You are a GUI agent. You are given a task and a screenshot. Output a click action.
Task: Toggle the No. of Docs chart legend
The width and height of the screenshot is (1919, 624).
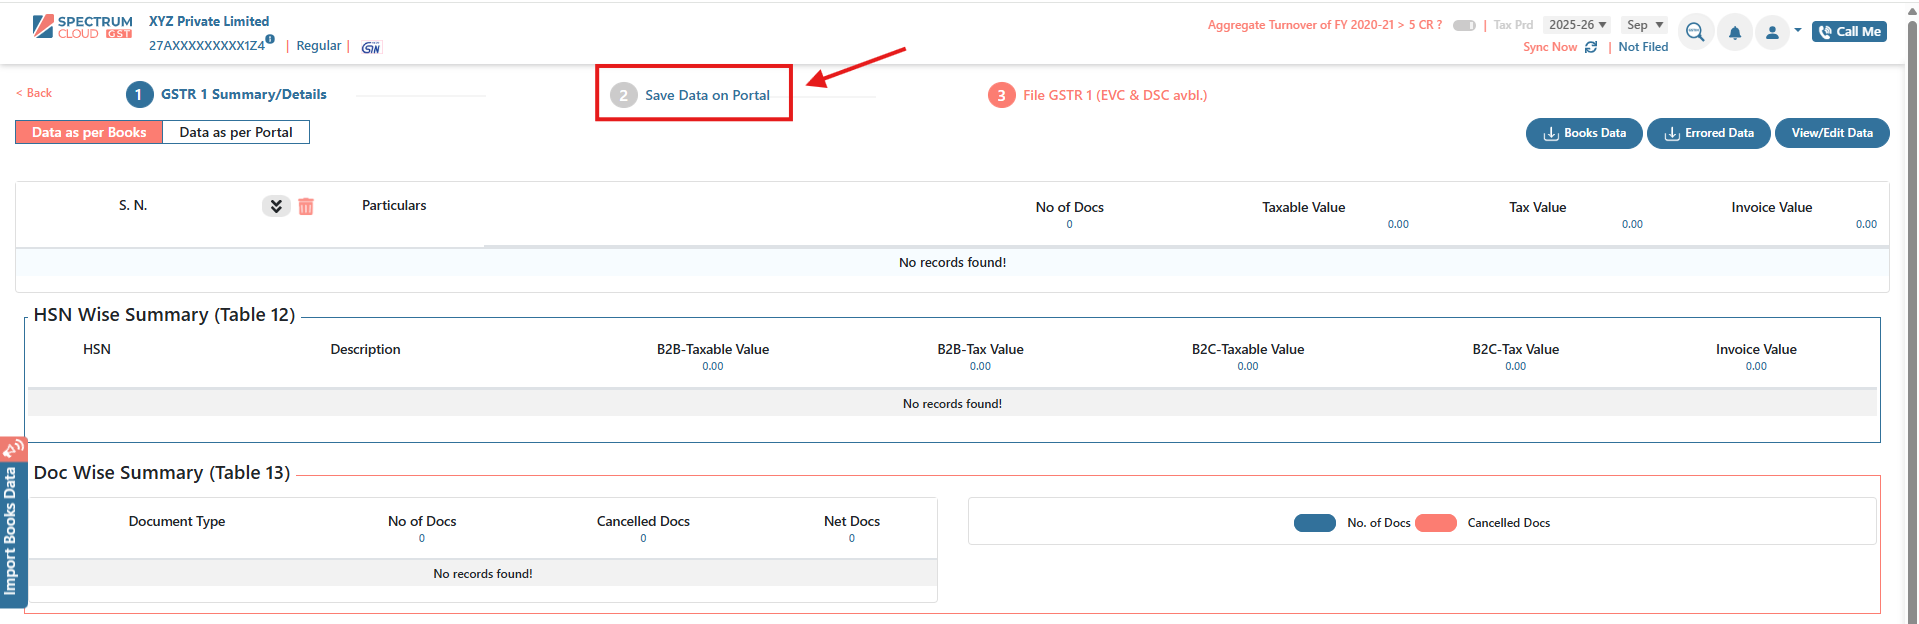pyautogui.click(x=1314, y=523)
